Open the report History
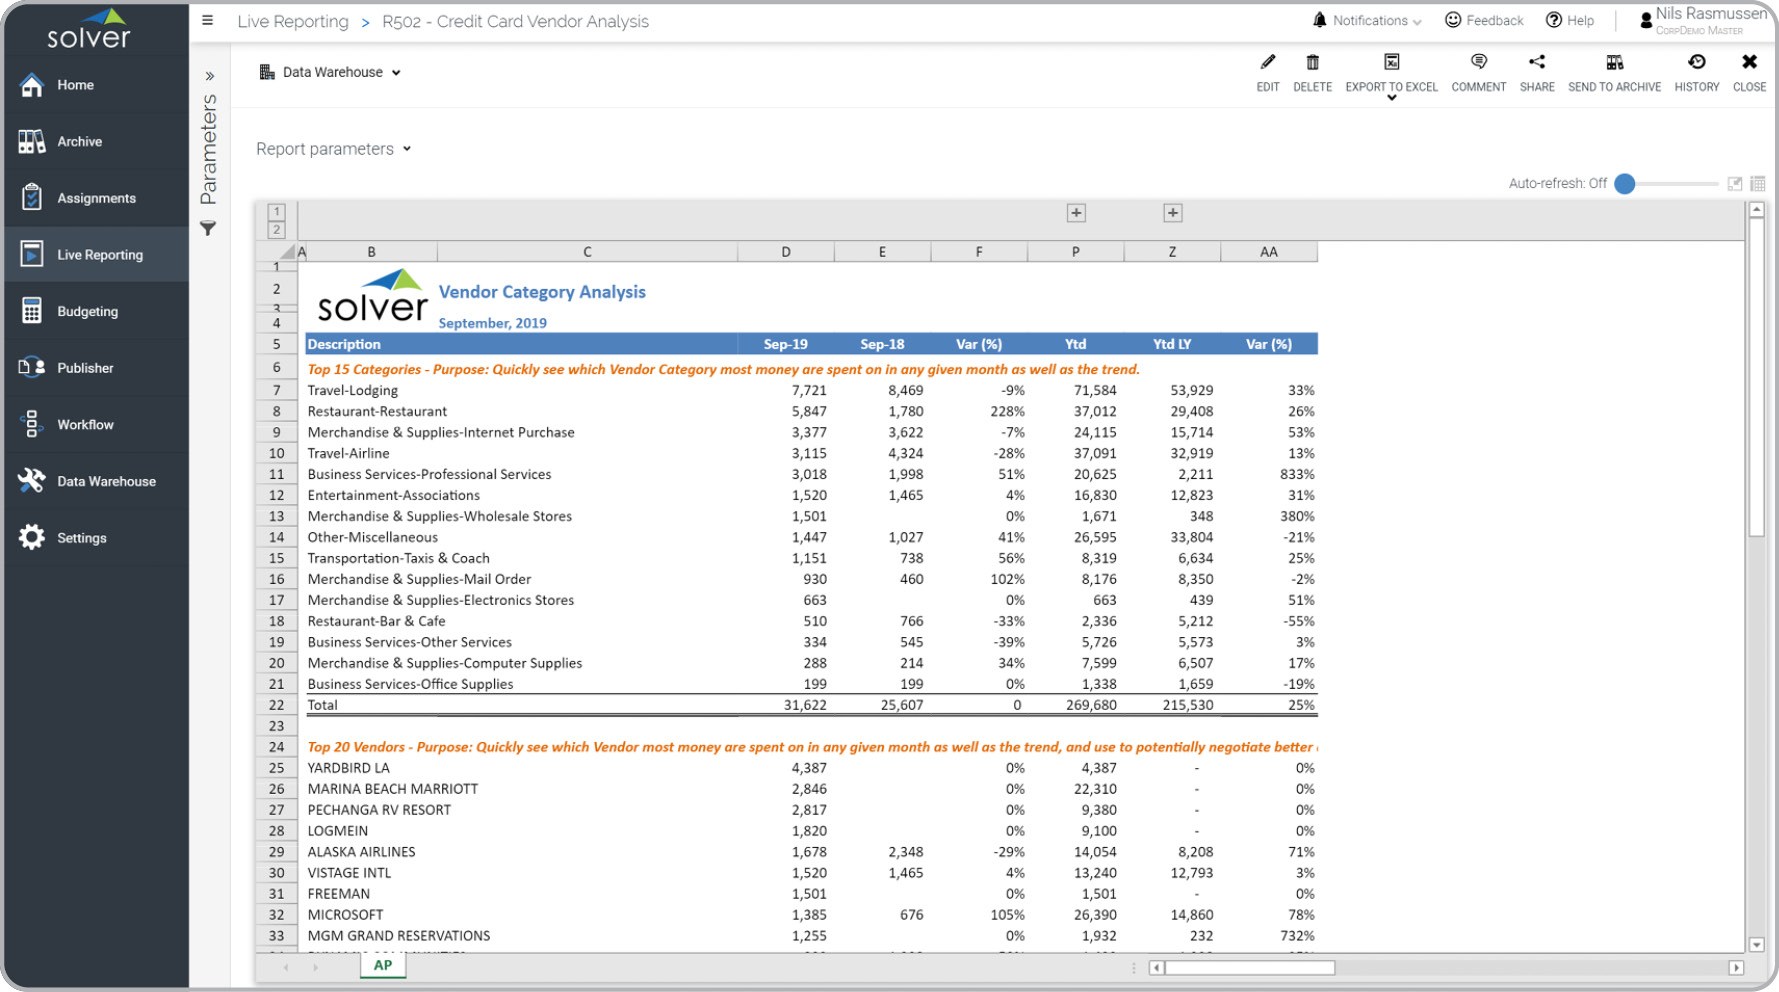This screenshot has height=992, width=1779. coord(1696,63)
